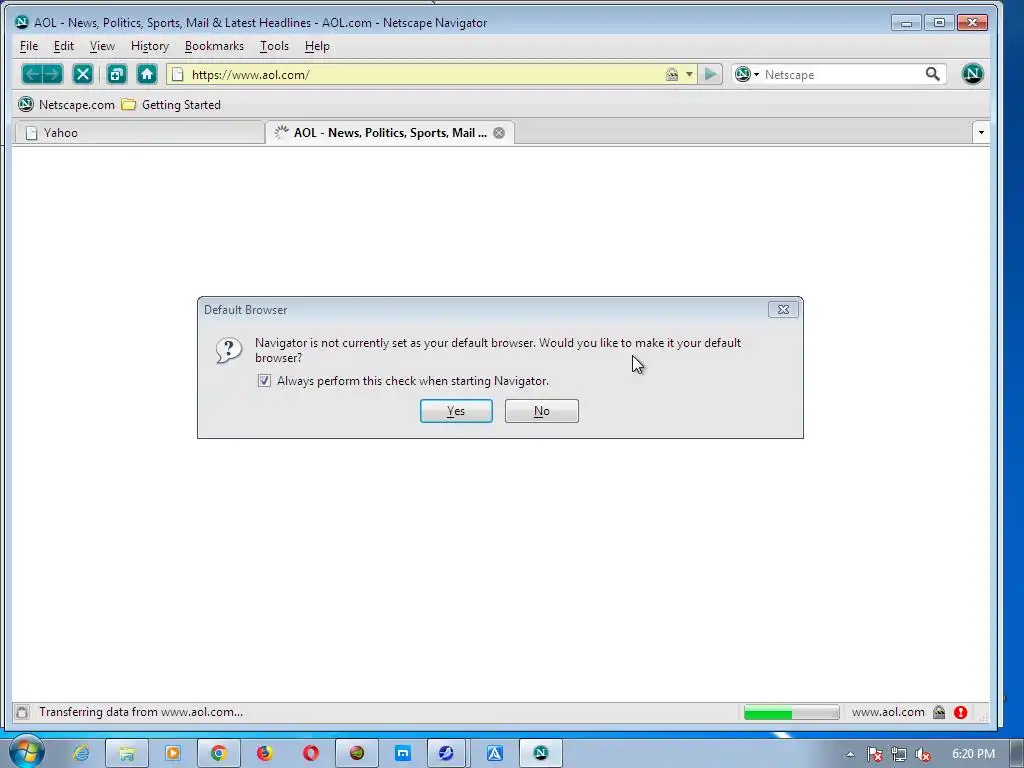Click No in Default Browser dialog
The height and width of the screenshot is (768, 1024).
(x=541, y=411)
